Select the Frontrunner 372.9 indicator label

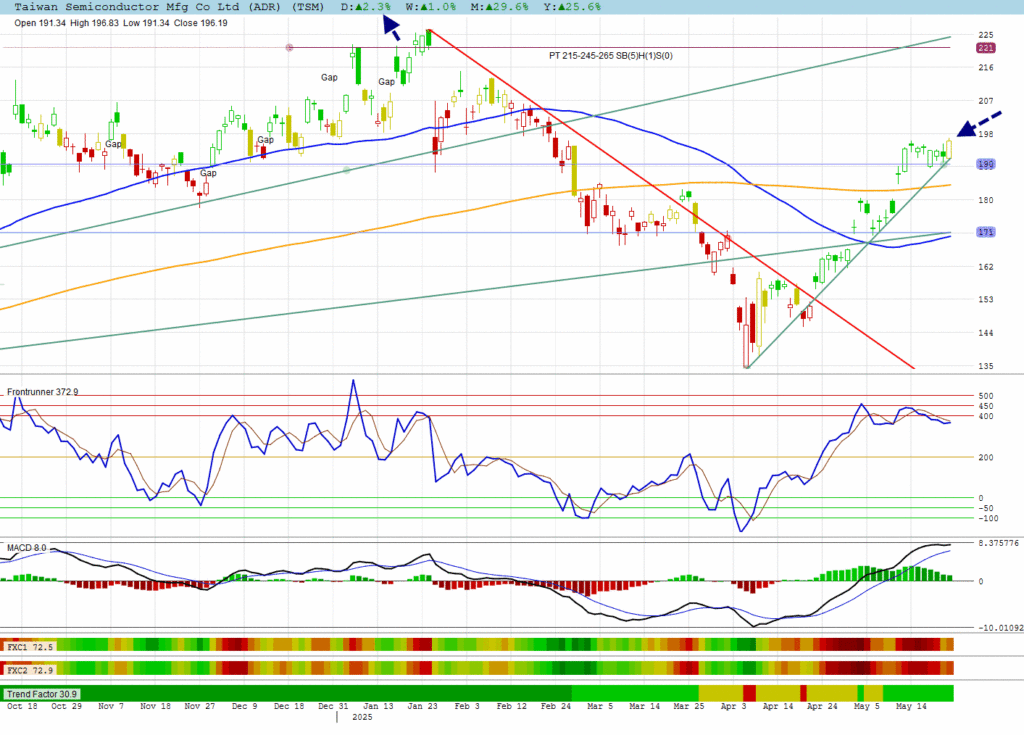(42, 392)
